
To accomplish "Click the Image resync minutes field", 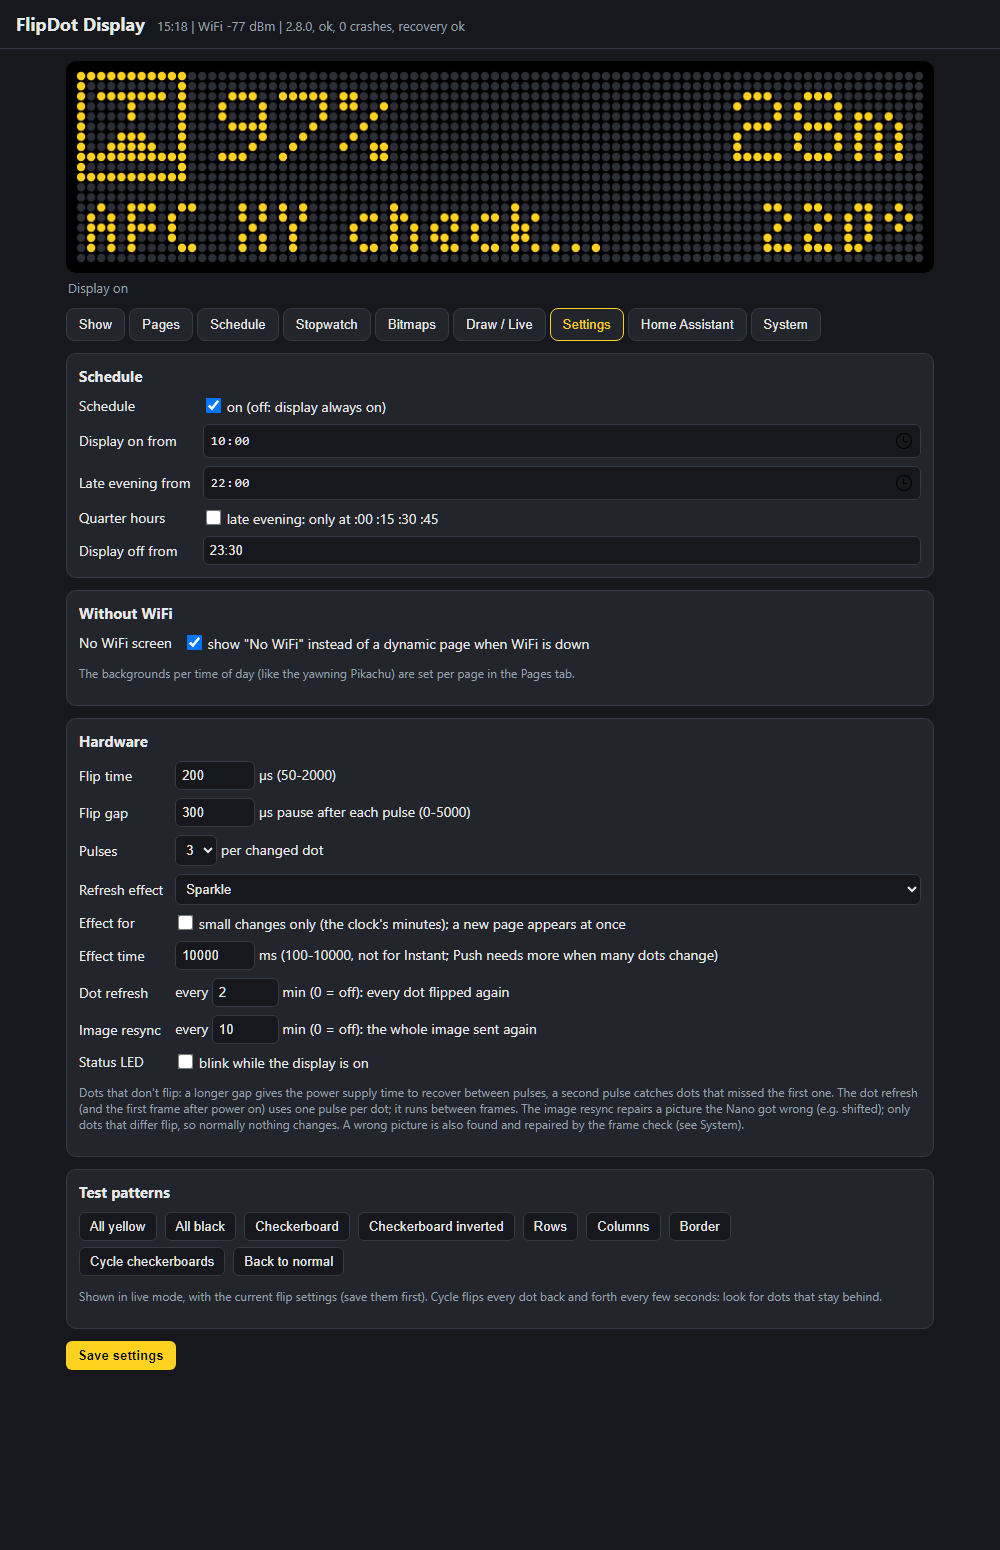I will tap(245, 1030).
